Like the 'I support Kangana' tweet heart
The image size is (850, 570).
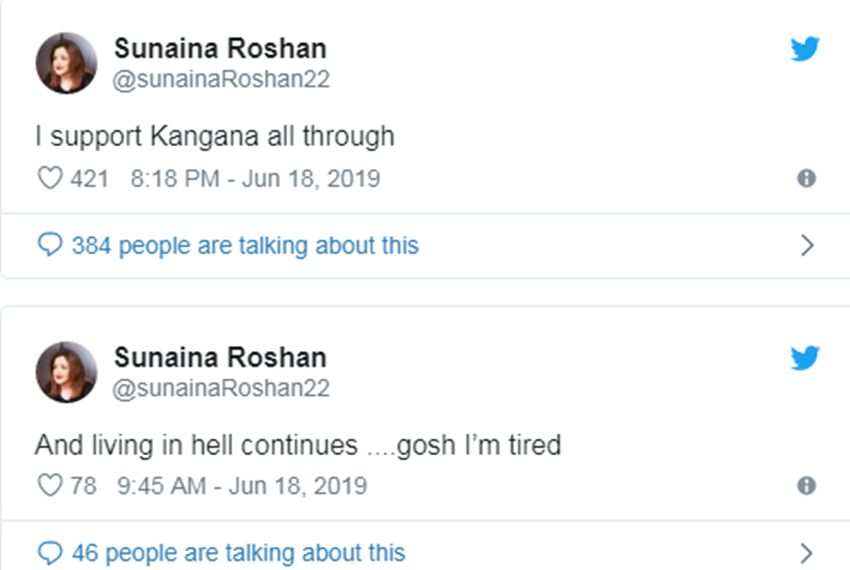(x=49, y=179)
